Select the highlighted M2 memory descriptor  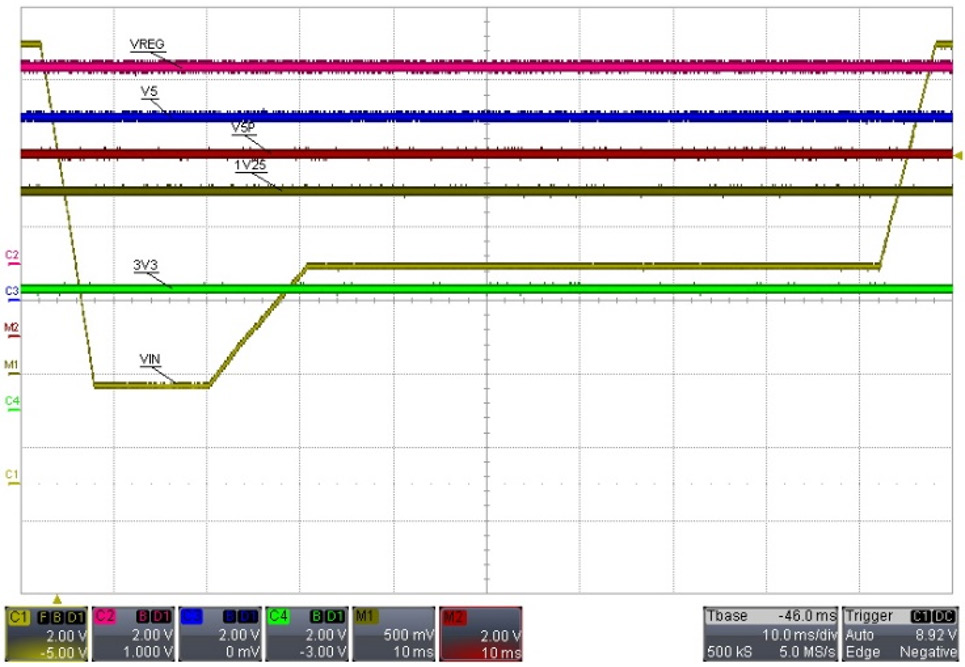point(481,634)
